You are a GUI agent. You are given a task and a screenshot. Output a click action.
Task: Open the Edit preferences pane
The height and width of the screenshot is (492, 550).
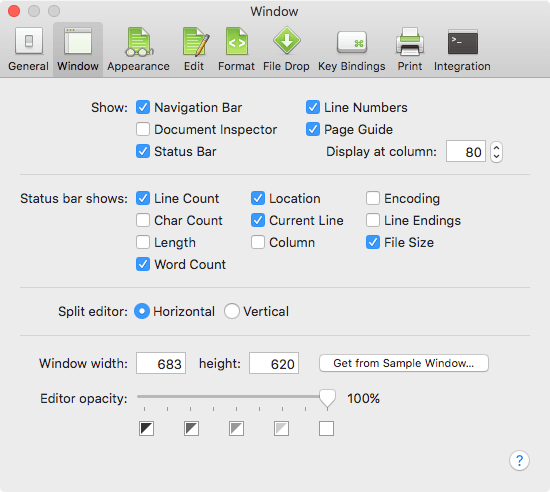pos(194,50)
